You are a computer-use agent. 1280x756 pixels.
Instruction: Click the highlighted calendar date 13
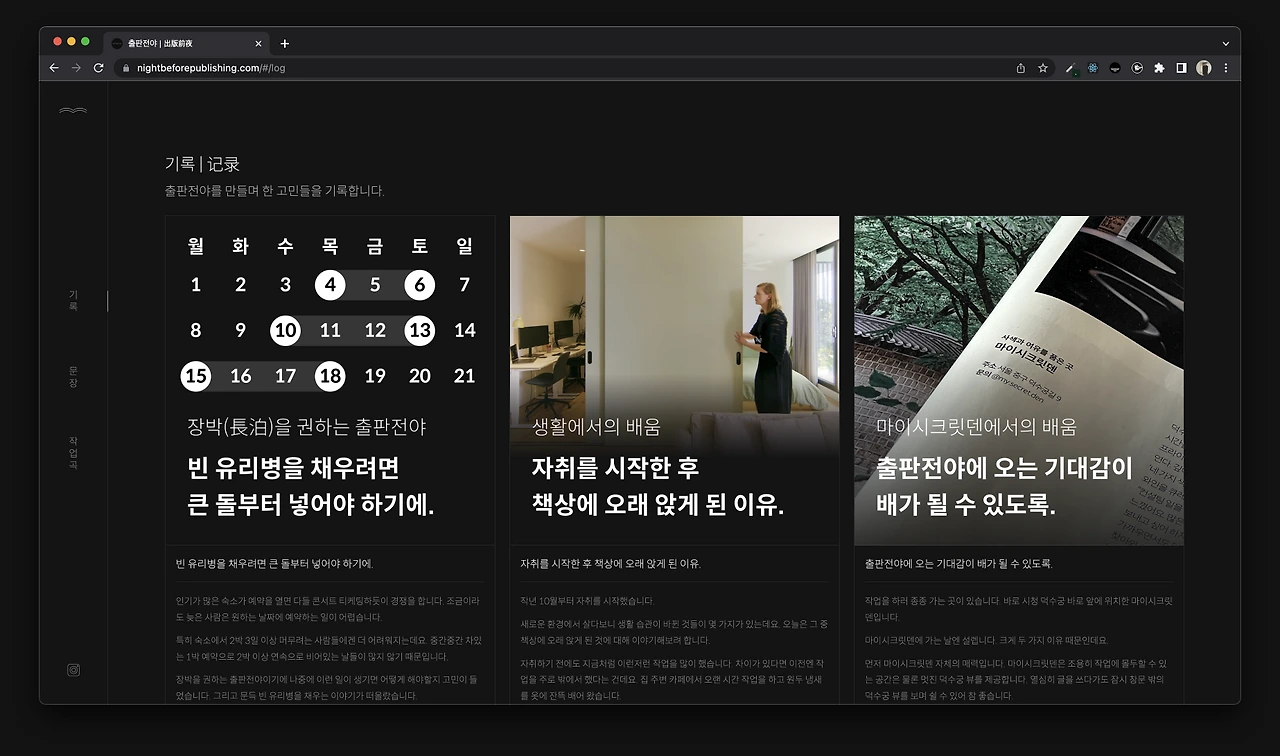click(420, 330)
